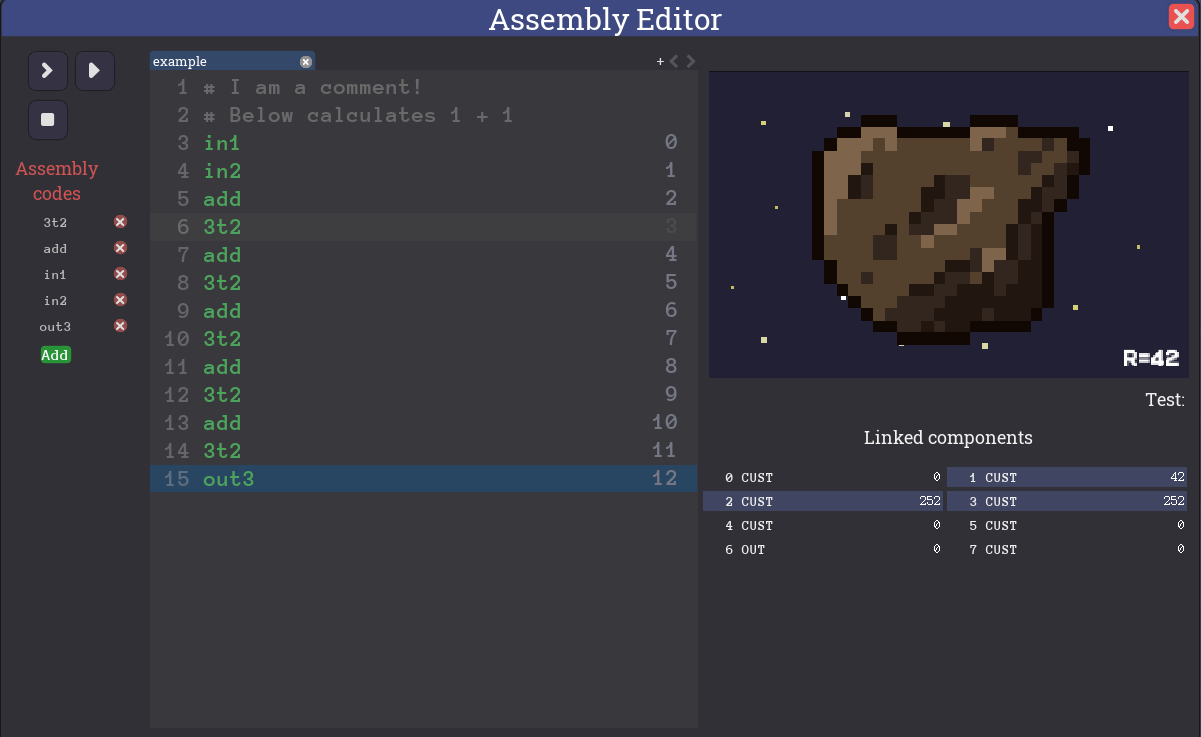This screenshot has height=737, width=1201.
Task: Delete the out3 assembly code
Action: (120, 326)
